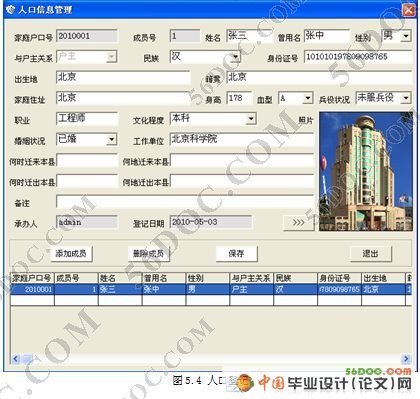420x399 pixels.
Task: Select table cell 汉 in grid
Action: [296, 289]
